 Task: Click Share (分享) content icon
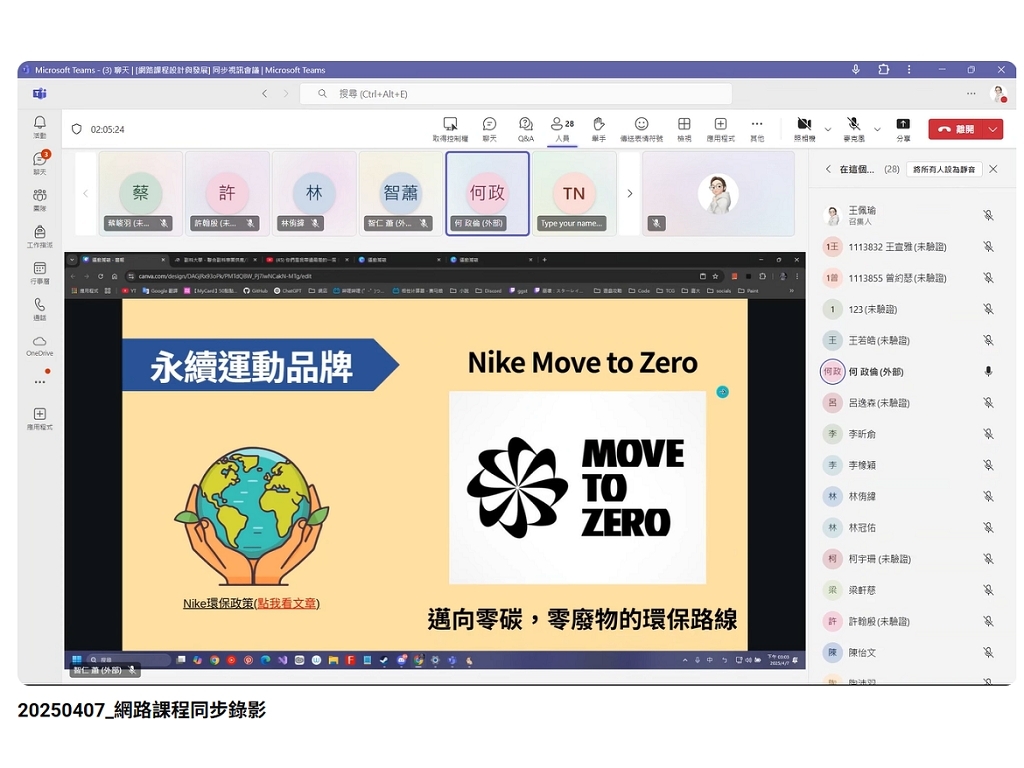click(903, 129)
